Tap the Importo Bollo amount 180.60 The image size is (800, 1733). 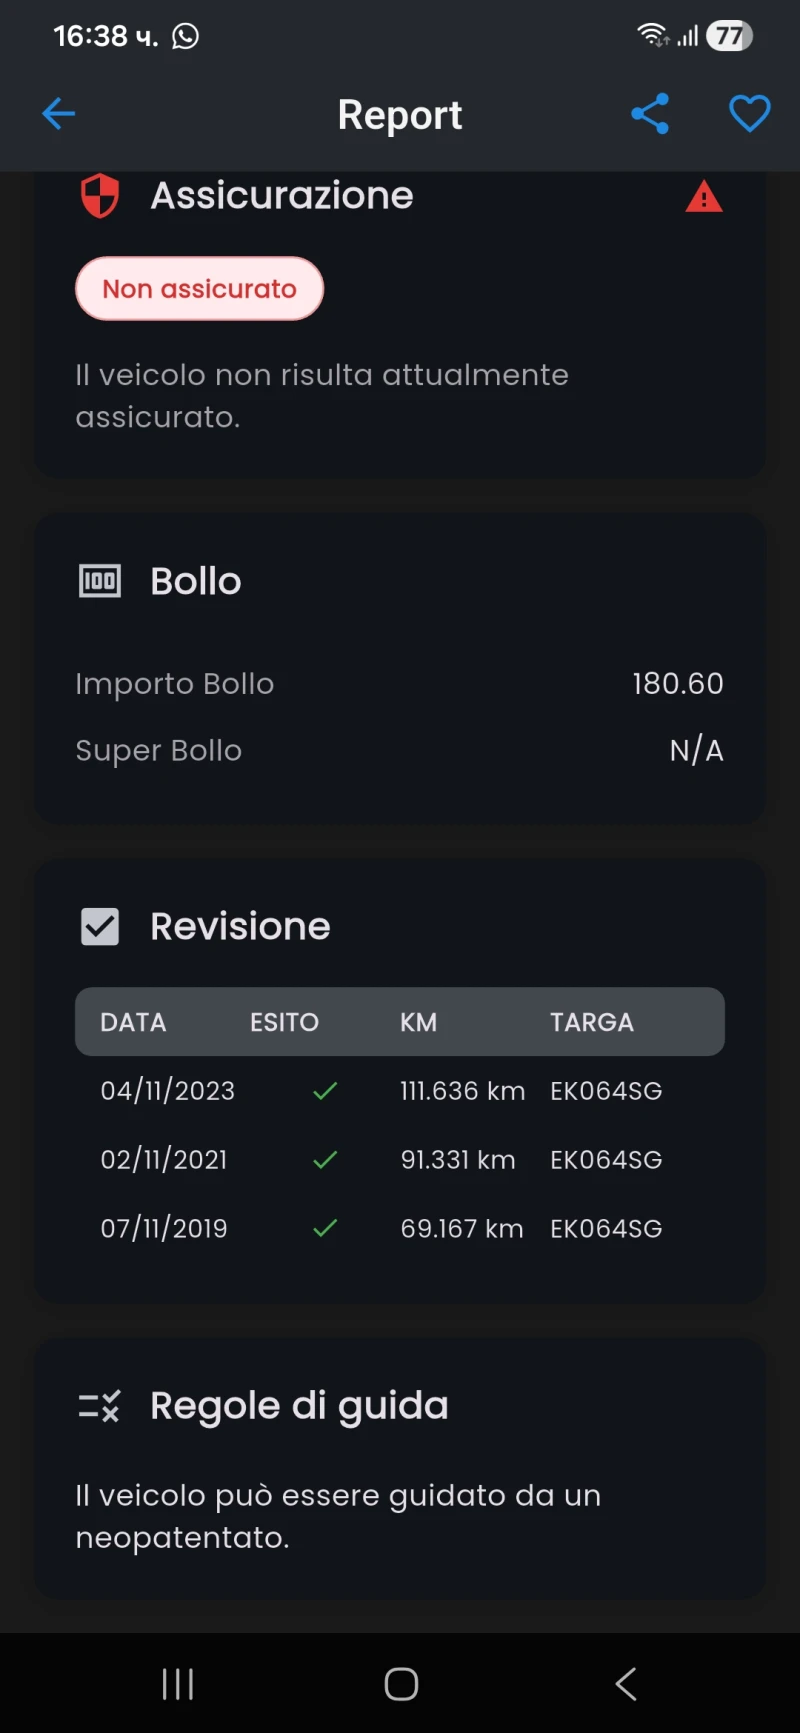[677, 684]
